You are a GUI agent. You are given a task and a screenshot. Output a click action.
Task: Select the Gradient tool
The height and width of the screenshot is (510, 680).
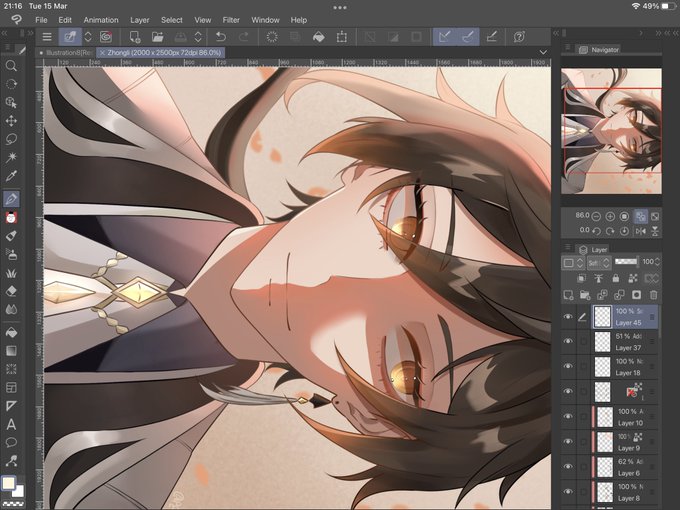click(11, 350)
